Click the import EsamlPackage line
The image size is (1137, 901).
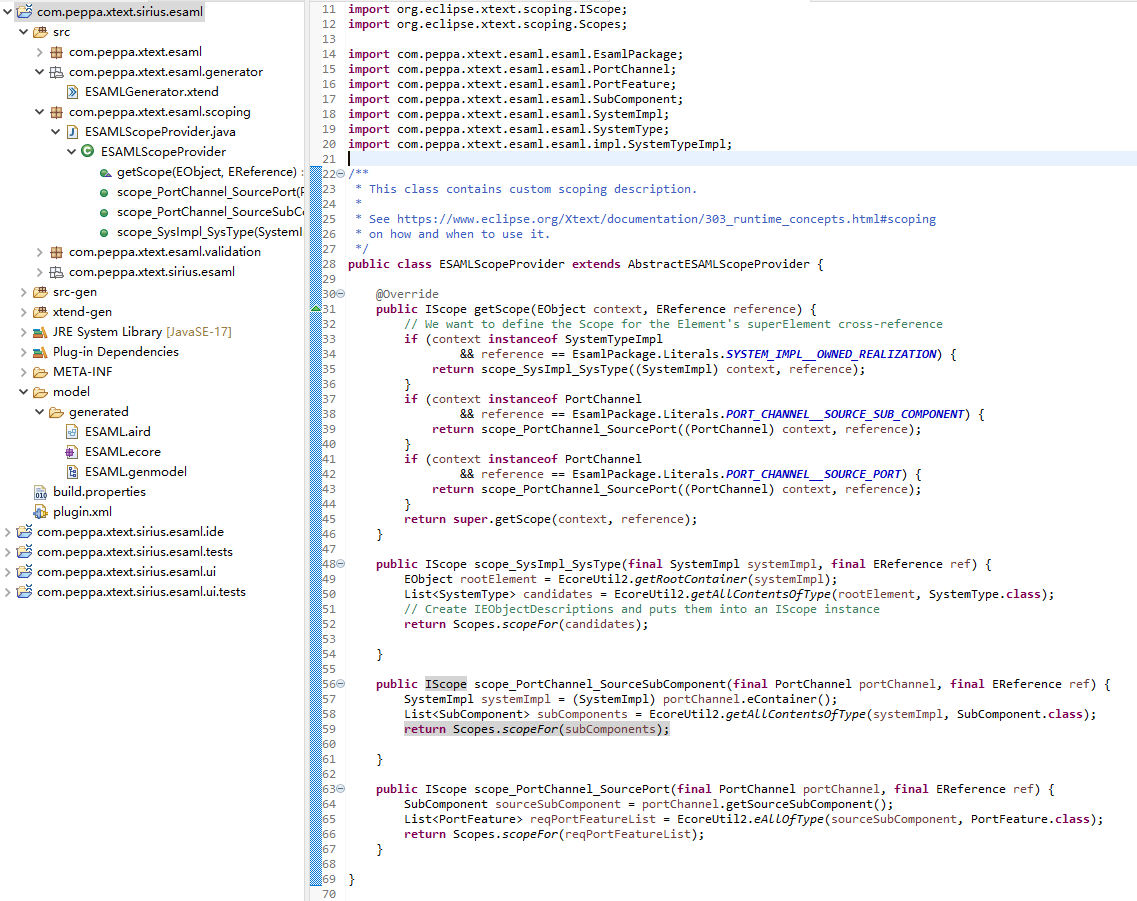pyautogui.click(x=516, y=54)
